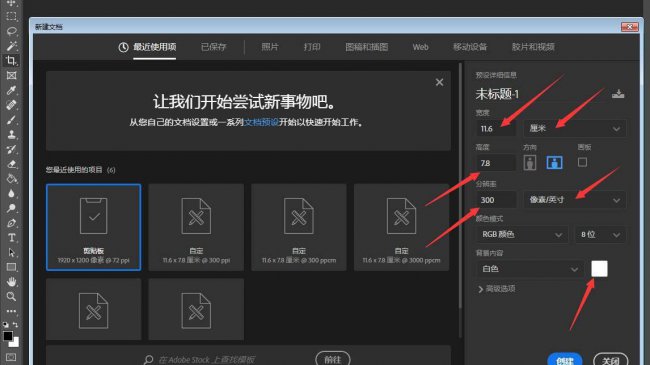Click the Adobe Stock template search field
This screenshot has height=365, width=650.
pos(206,360)
